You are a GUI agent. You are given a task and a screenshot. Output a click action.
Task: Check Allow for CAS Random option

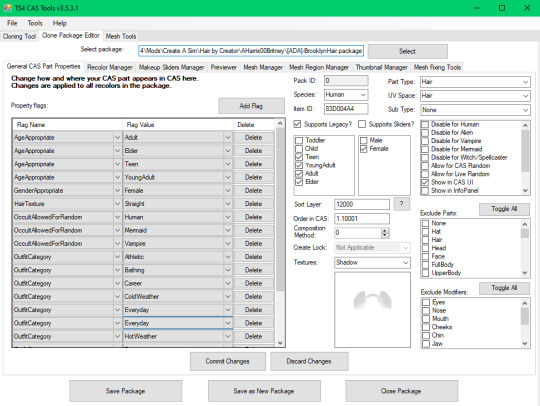425,166
